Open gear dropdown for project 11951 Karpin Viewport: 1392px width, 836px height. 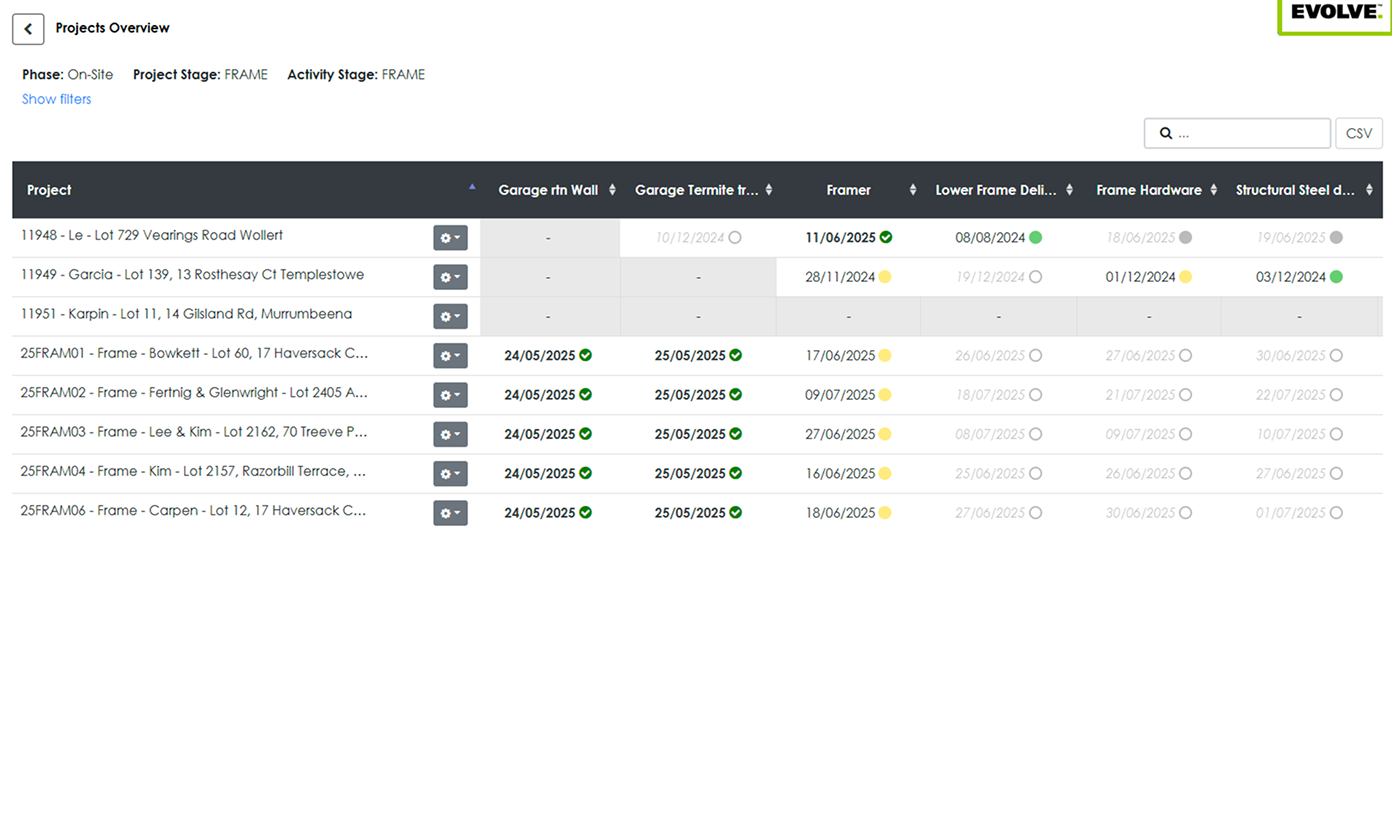point(450,316)
